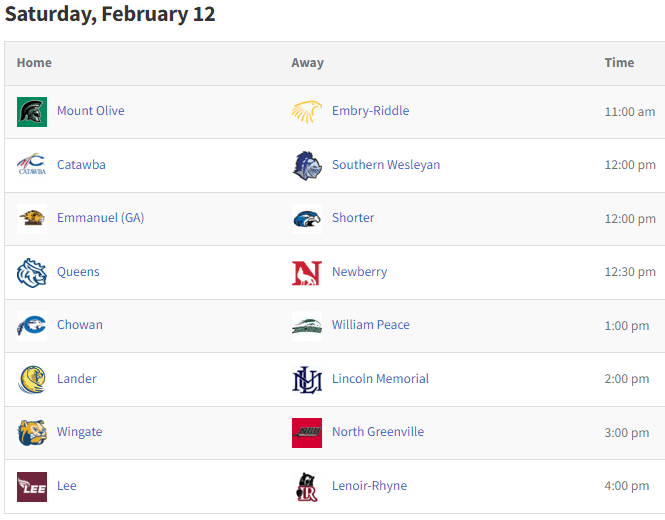Open the William Peace team link
665x520 pixels.
tap(371, 325)
